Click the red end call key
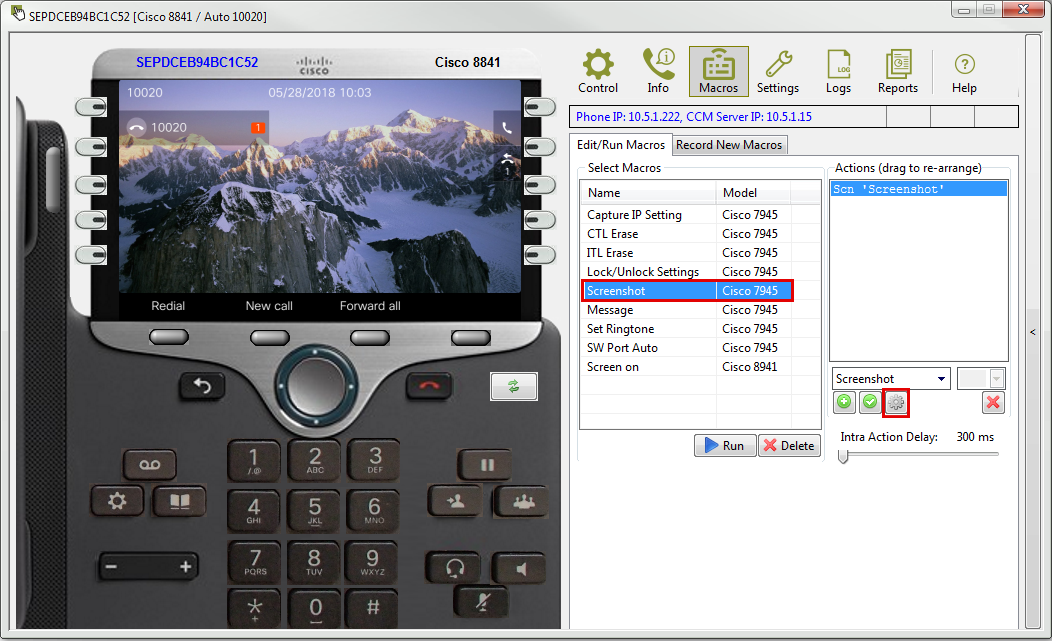 429,386
